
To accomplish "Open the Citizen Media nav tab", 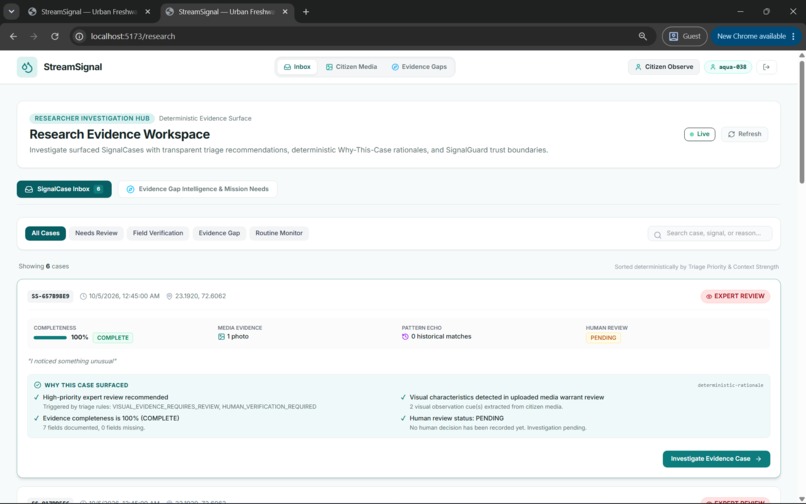I will pos(351,67).
